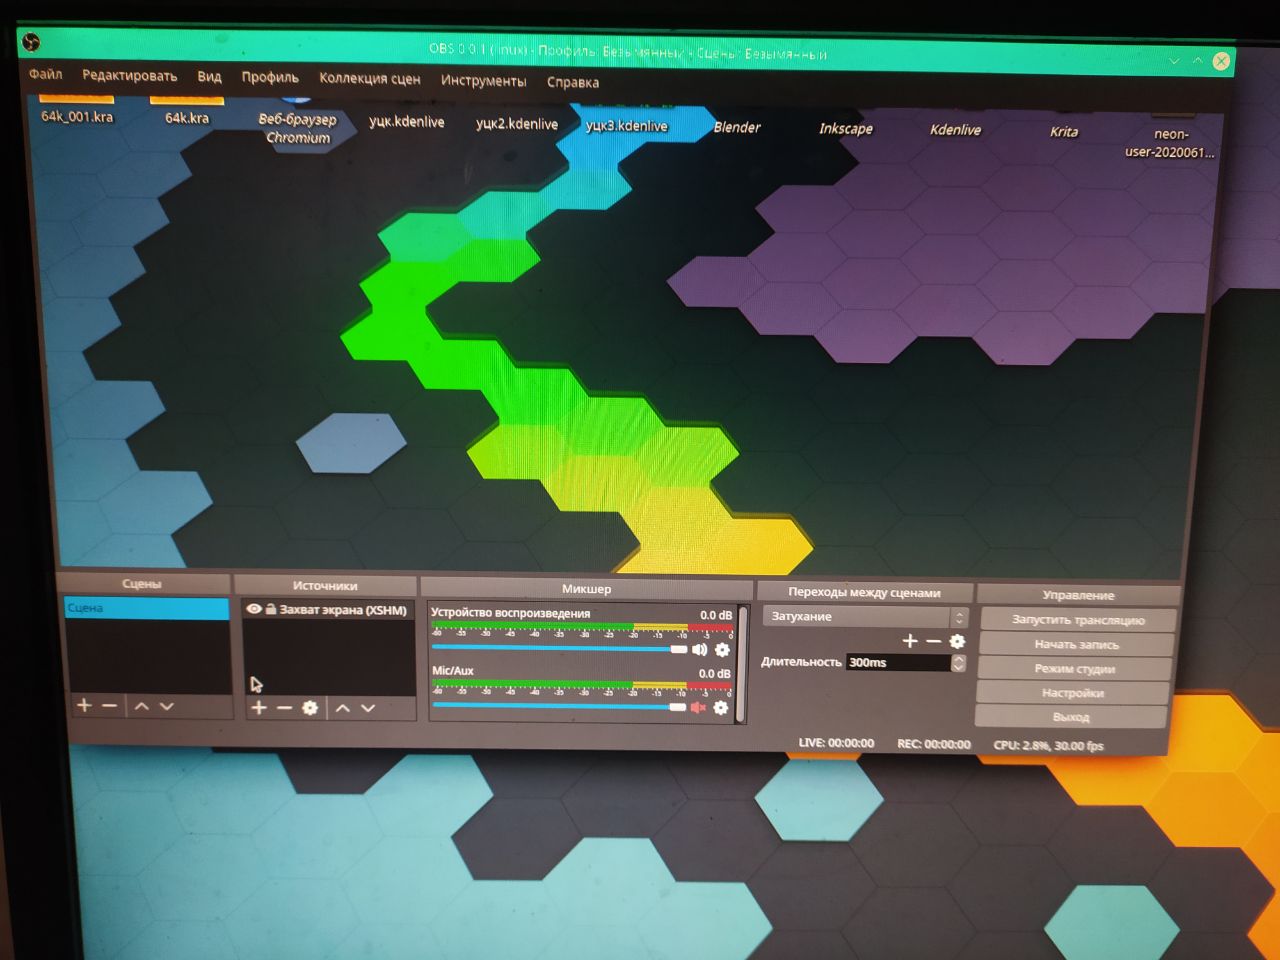1280x960 pixels.
Task: Adjust Длительность stepper arrows
Action: pos(958,663)
